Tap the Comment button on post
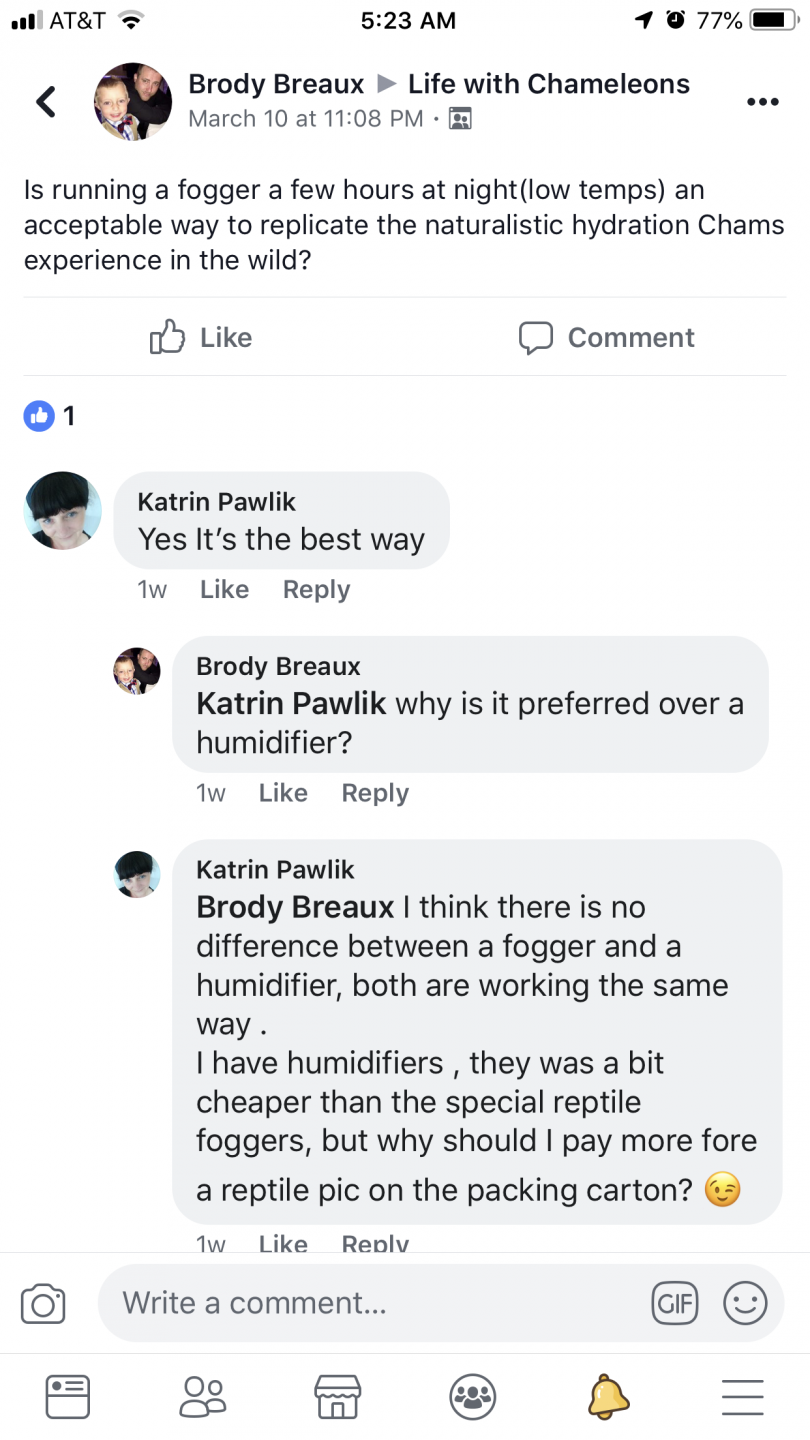Viewport: 810px width, 1440px height. (x=607, y=338)
